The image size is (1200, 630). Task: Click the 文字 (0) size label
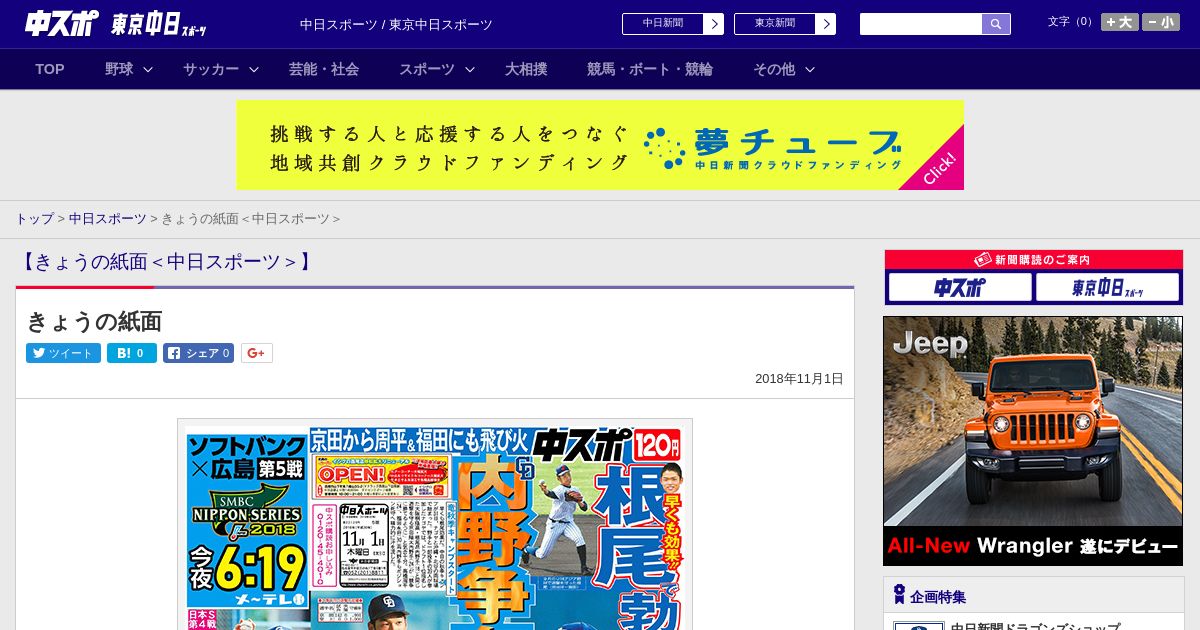pyautogui.click(x=1071, y=22)
